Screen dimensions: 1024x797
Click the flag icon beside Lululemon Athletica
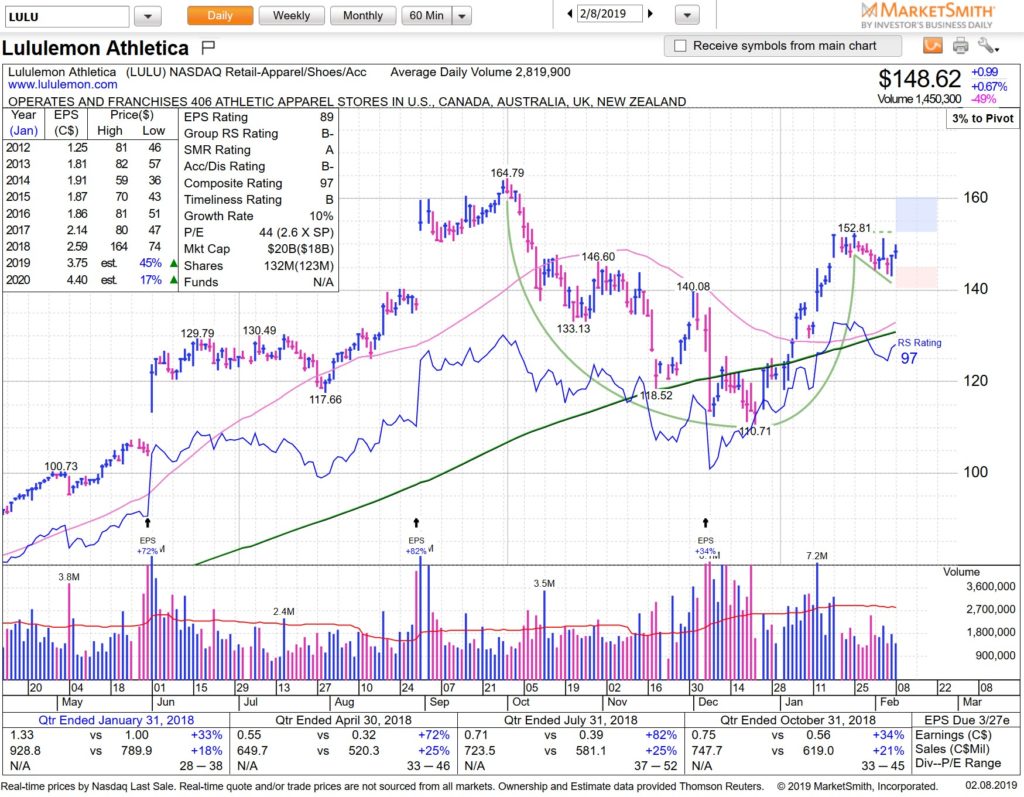208,47
